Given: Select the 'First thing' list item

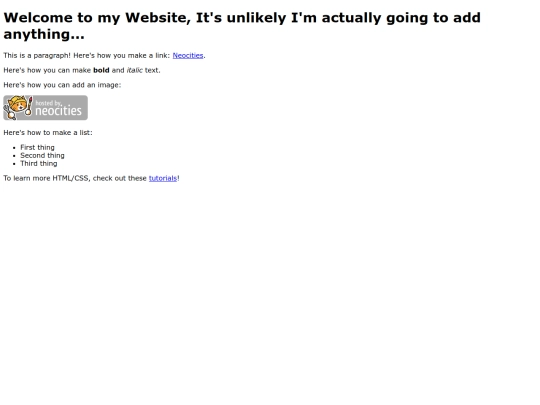Looking at the screenshot, I should pos(37,147).
